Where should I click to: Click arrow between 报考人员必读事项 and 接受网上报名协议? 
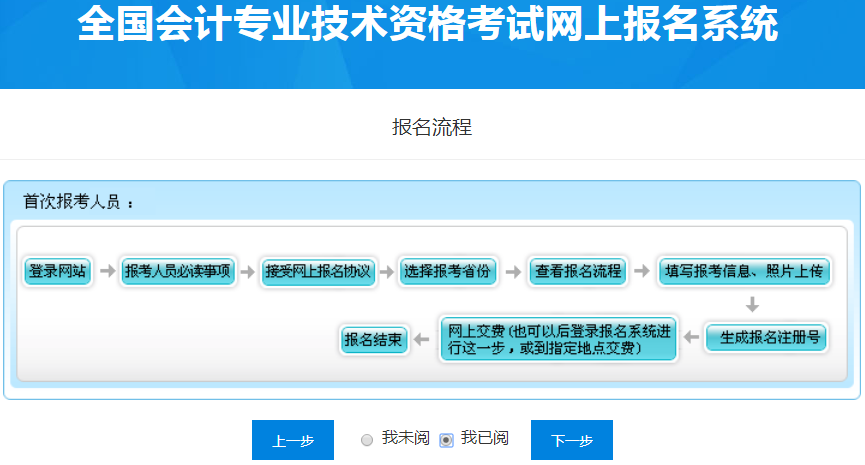pos(247,272)
